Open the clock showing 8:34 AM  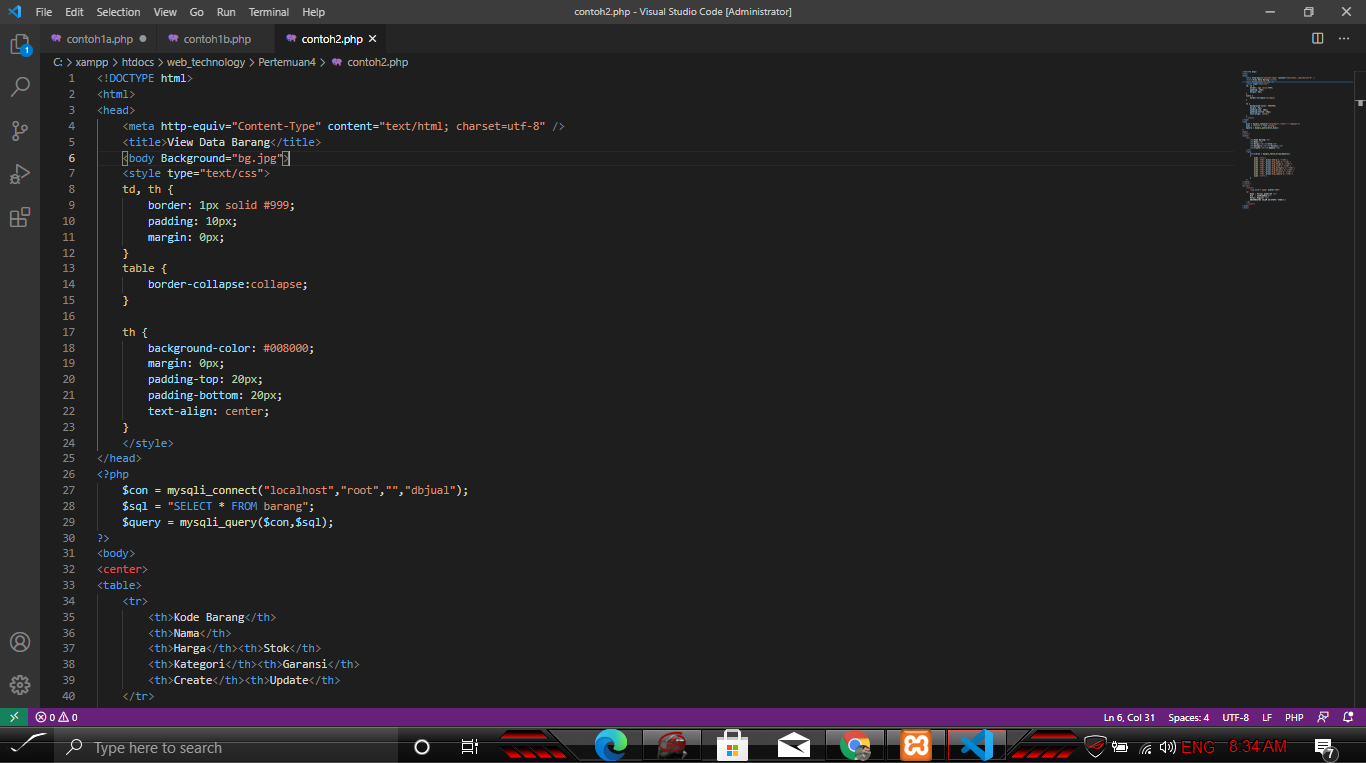click(x=1258, y=747)
